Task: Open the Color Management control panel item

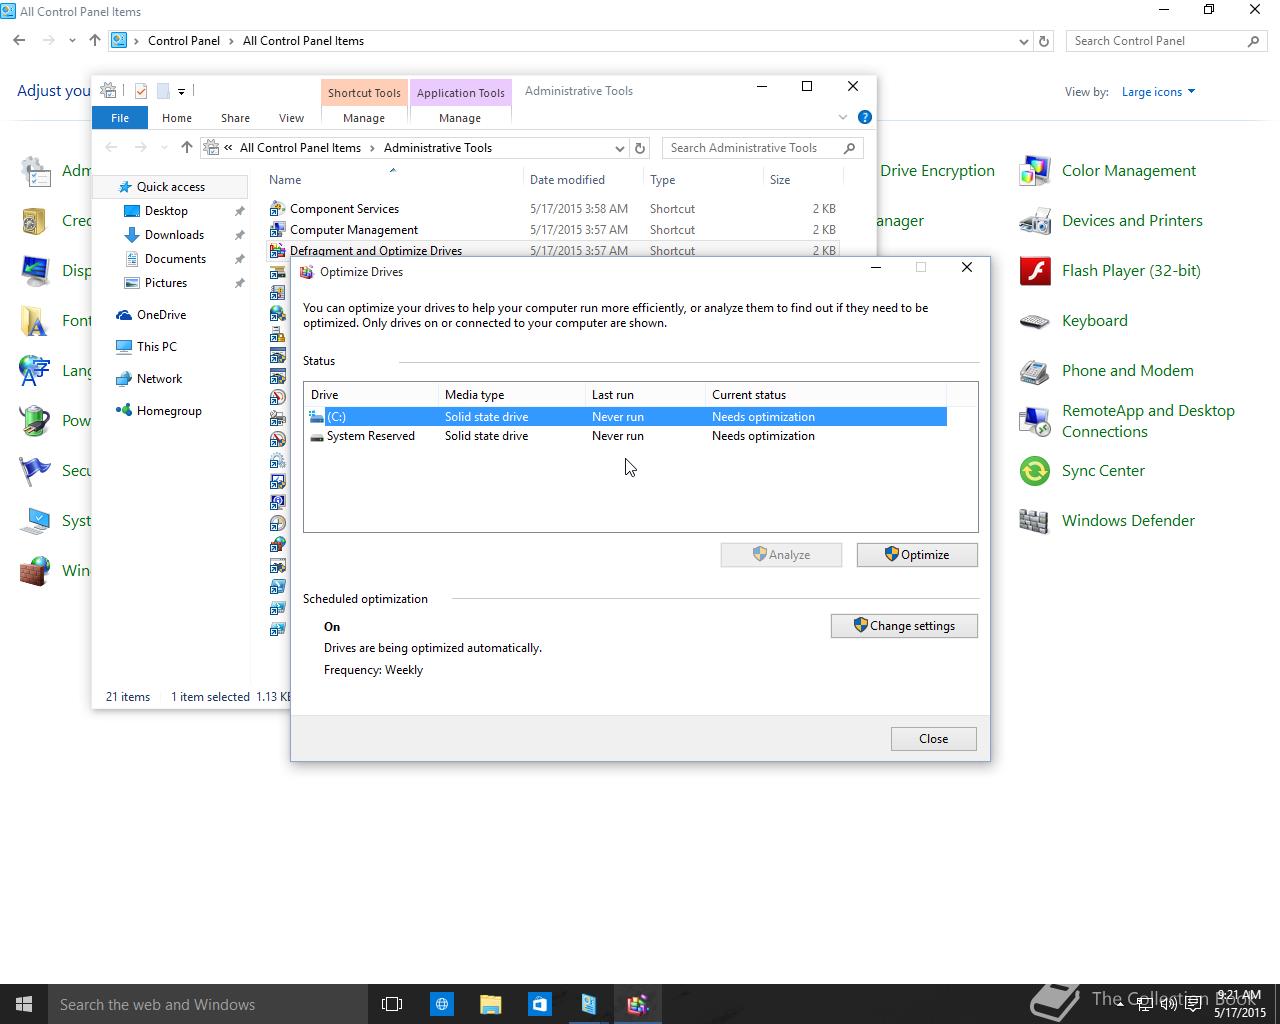Action: pos(1128,171)
